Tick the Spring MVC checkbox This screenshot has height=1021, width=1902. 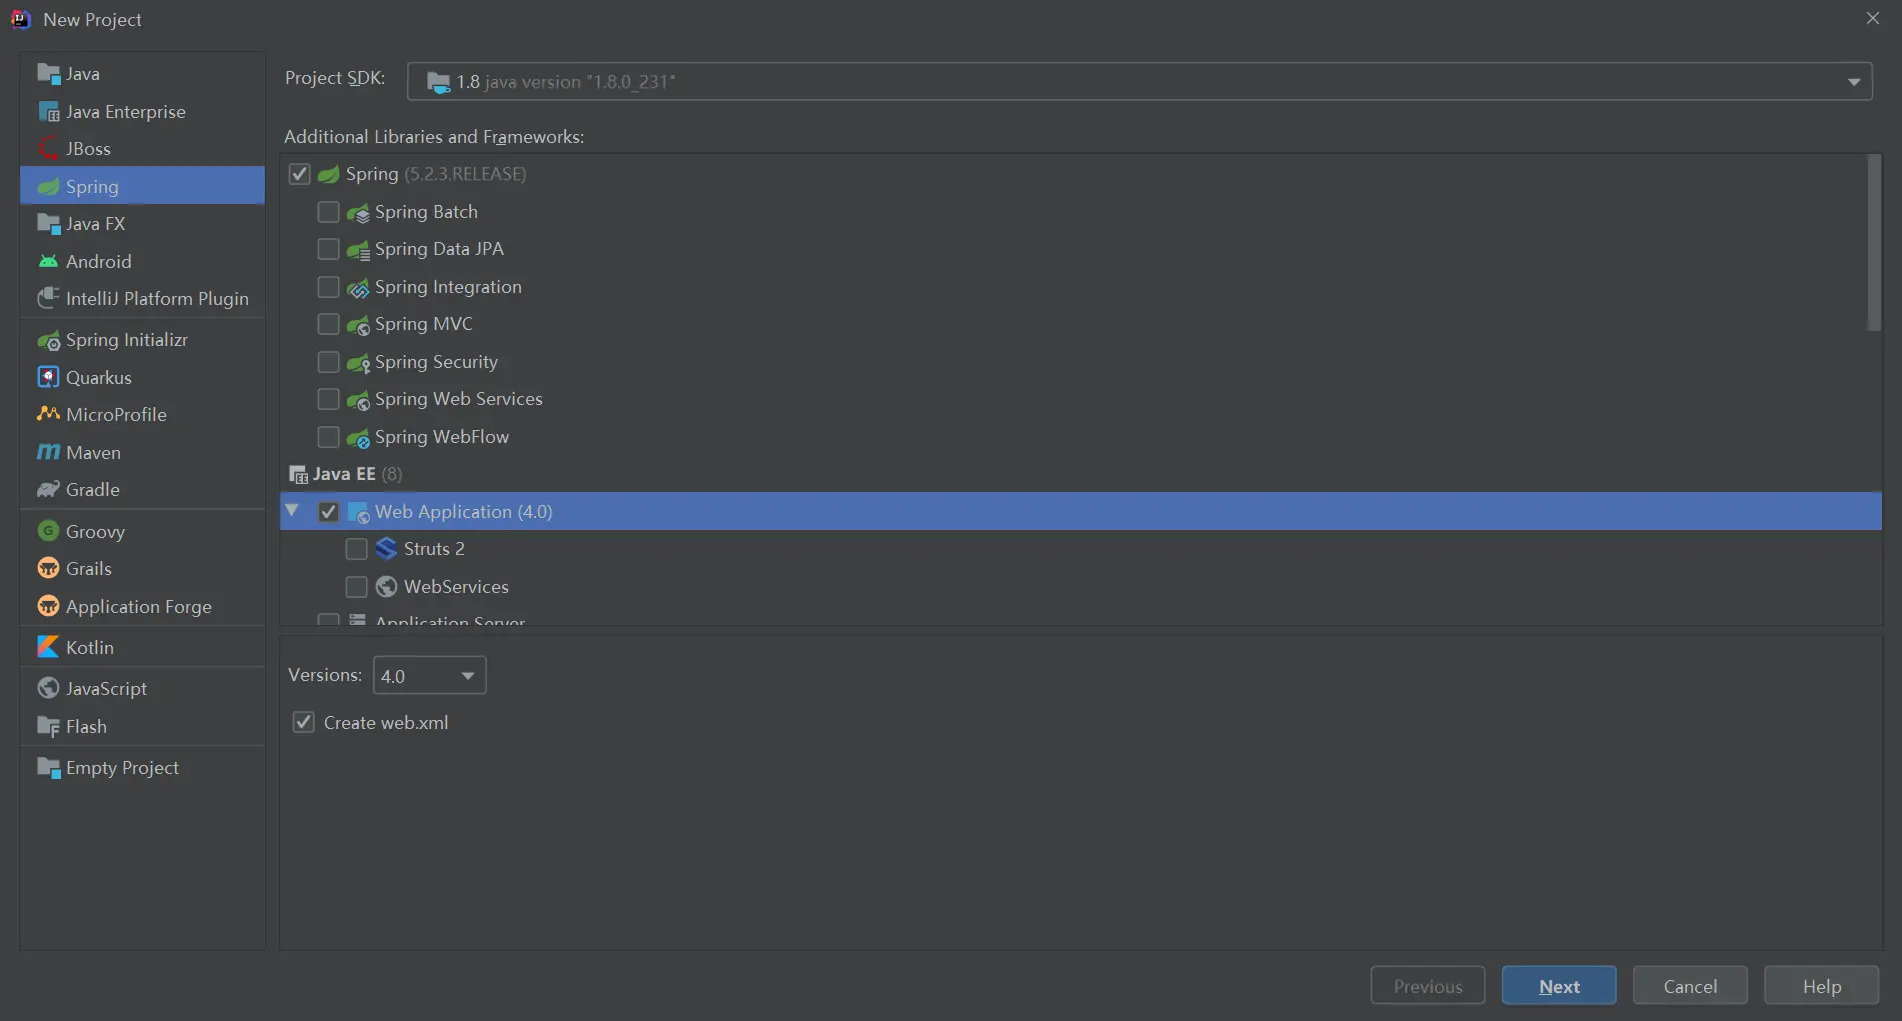328,324
